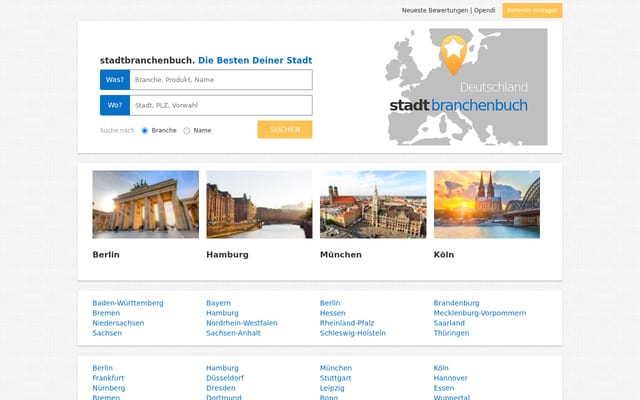
Task: Open the Dresden city link
Action: (x=221, y=388)
